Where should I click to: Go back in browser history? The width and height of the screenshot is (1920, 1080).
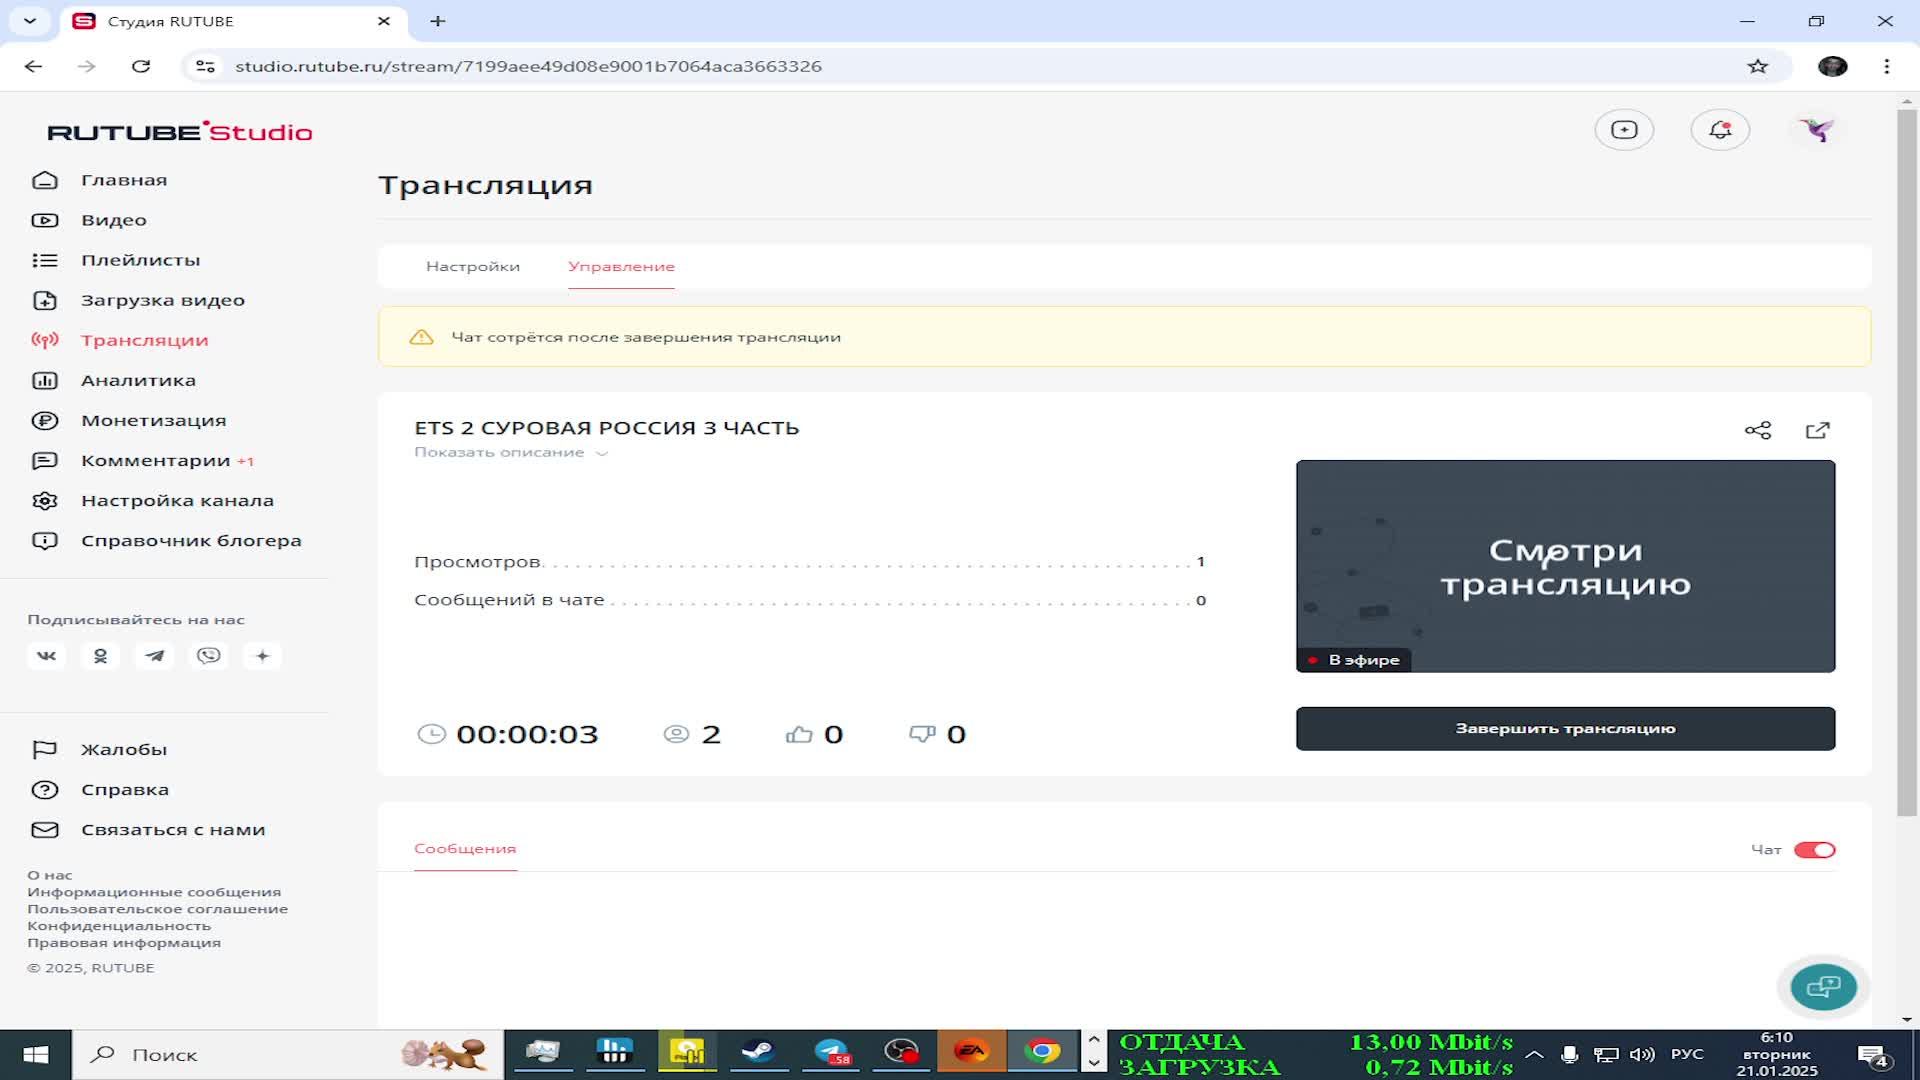click(33, 66)
